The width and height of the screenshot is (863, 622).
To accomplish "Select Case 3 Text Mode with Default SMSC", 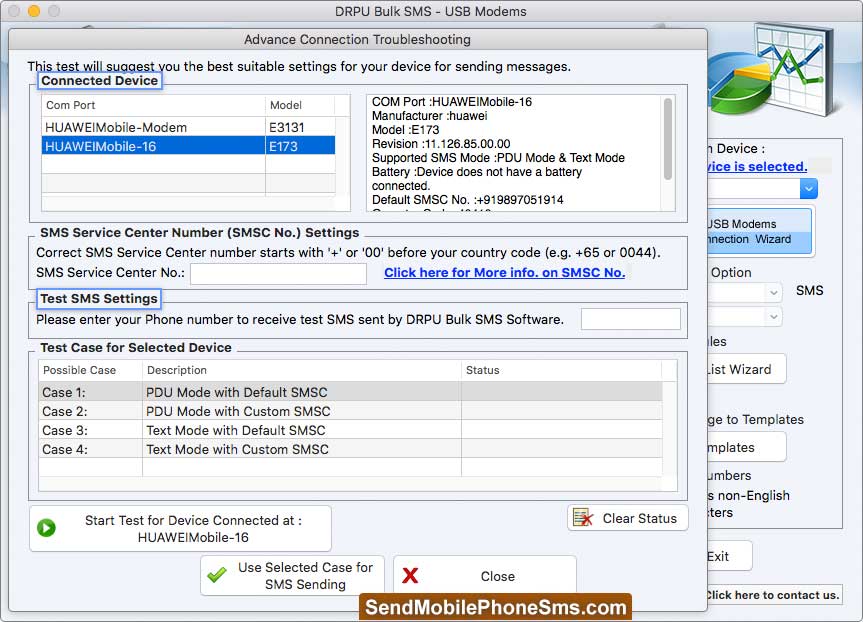I will pyautogui.click(x=350, y=430).
